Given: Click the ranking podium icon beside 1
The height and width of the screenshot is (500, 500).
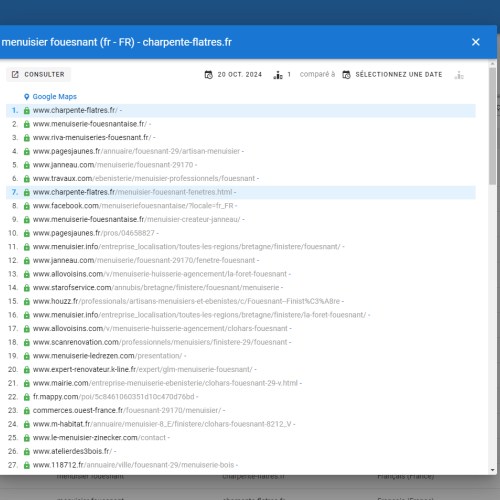Looking at the screenshot, I should [x=278, y=75].
